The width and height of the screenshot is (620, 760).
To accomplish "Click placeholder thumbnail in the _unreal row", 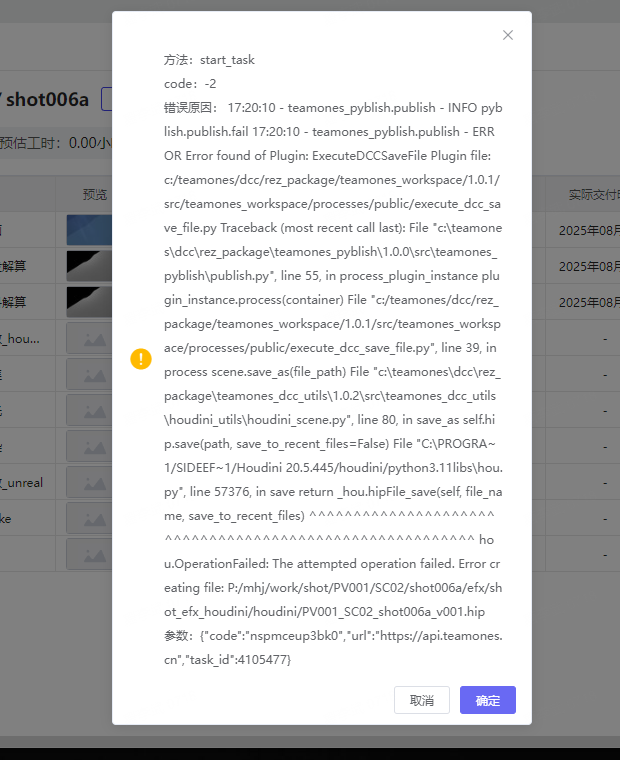I will click(89, 482).
